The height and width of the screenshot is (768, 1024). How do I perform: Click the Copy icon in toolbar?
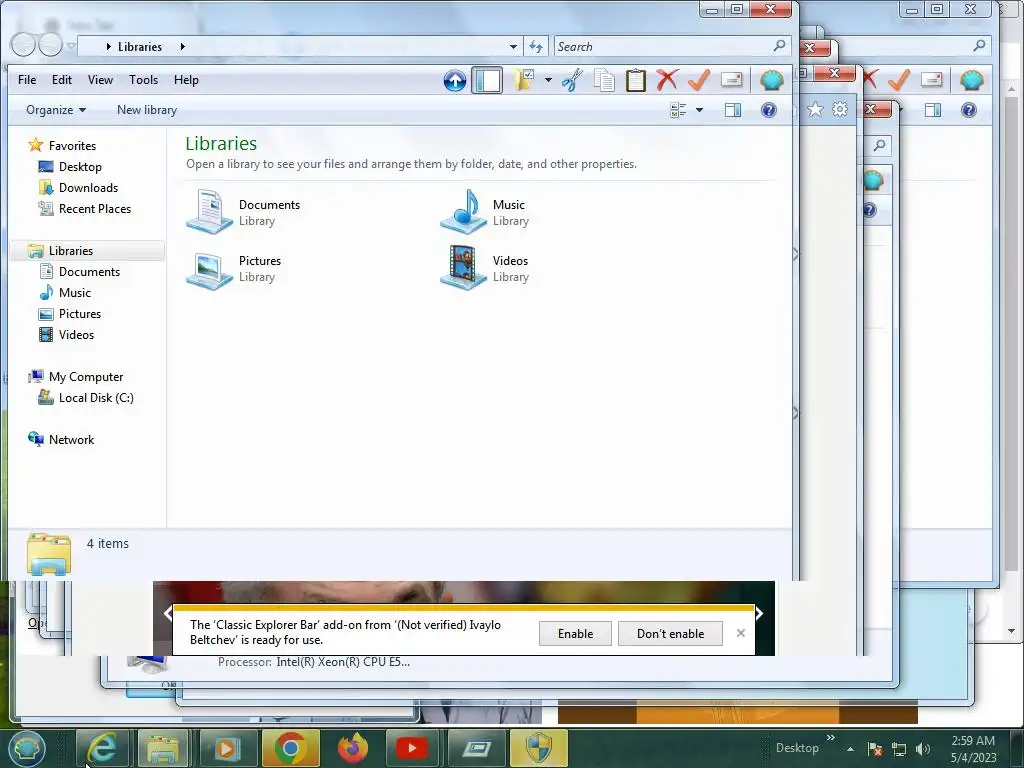[604, 80]
